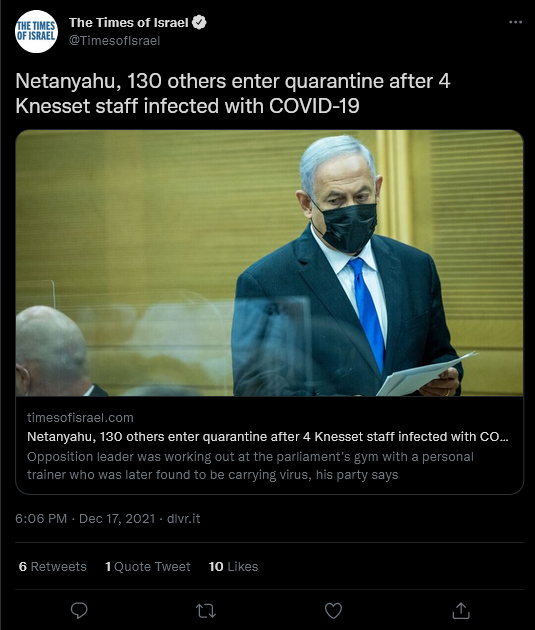The width and height of the screenshot is (535, 630).
Task: View the 6 Retweets list
Action: pyautogui.click(x=53, y=567)
